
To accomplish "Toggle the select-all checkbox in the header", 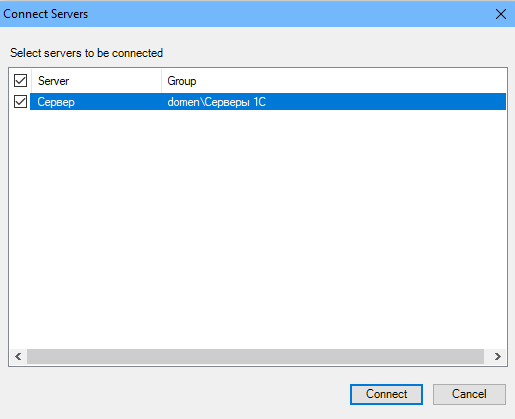I will [20, 81].
